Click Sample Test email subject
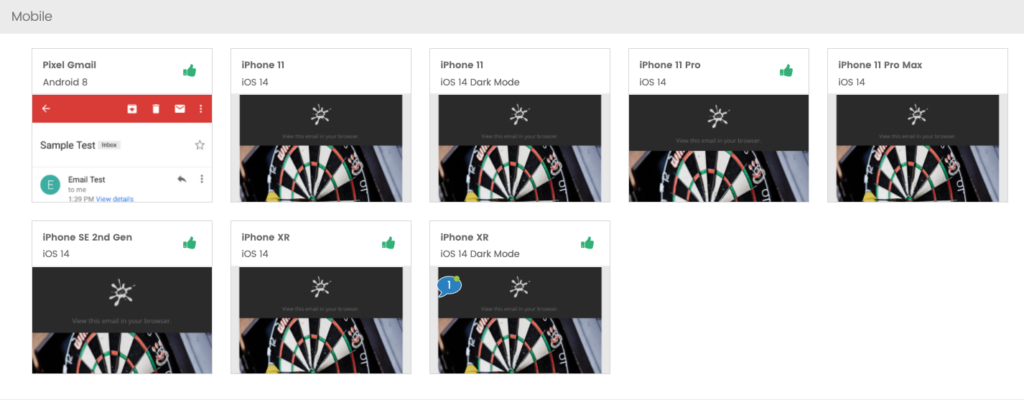The height and width of the screenshot is (400, 1024). [68, 145]
